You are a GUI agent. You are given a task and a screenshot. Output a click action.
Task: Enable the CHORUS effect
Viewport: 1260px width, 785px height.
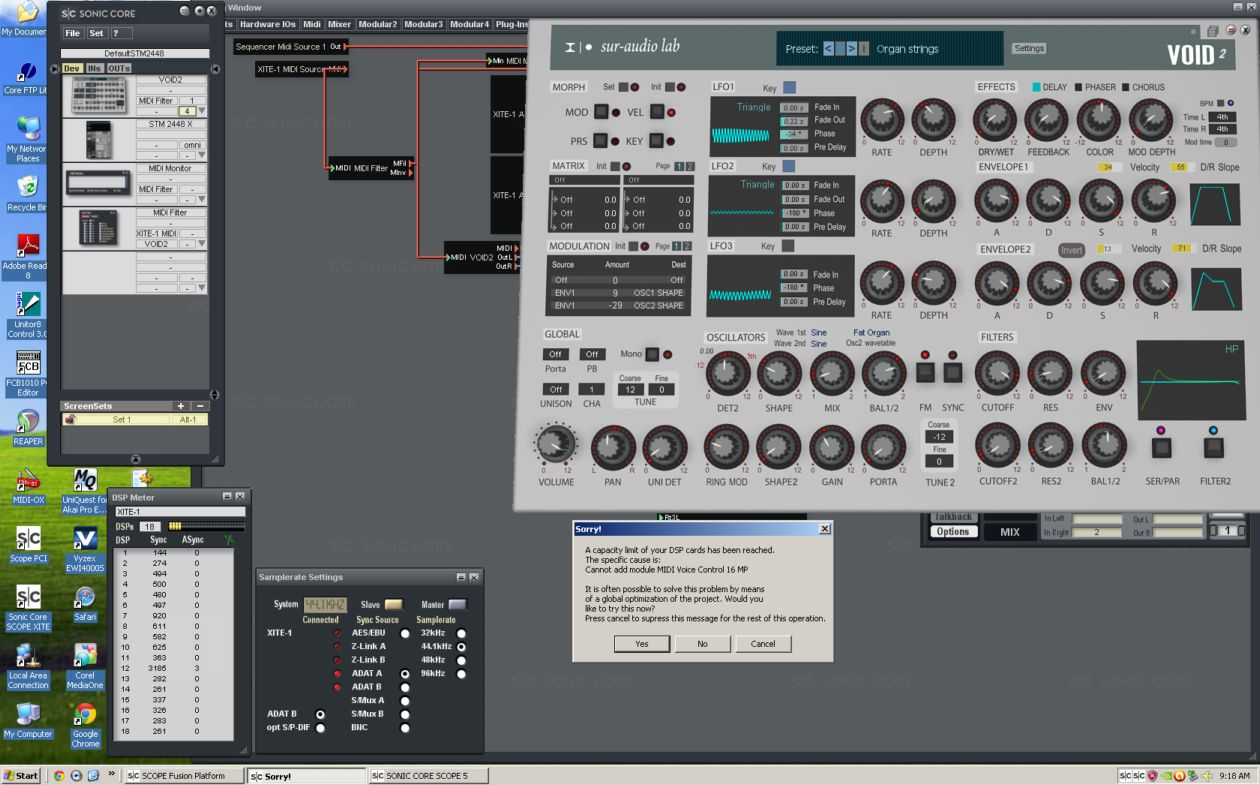[x=1125, y=88]
